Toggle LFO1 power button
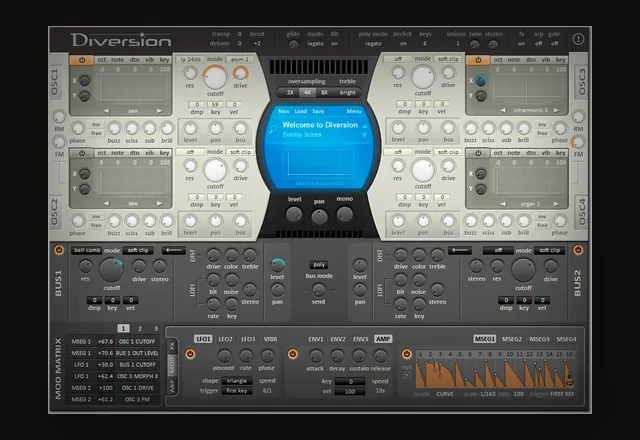This screenshot has width=640, height=440. (x=190, y=354)
